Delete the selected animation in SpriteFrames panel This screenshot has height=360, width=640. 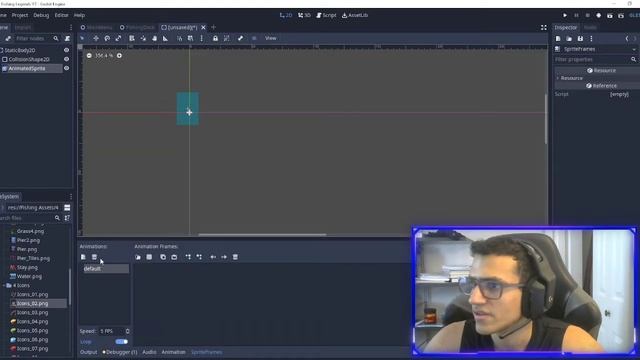coord(94,257)
